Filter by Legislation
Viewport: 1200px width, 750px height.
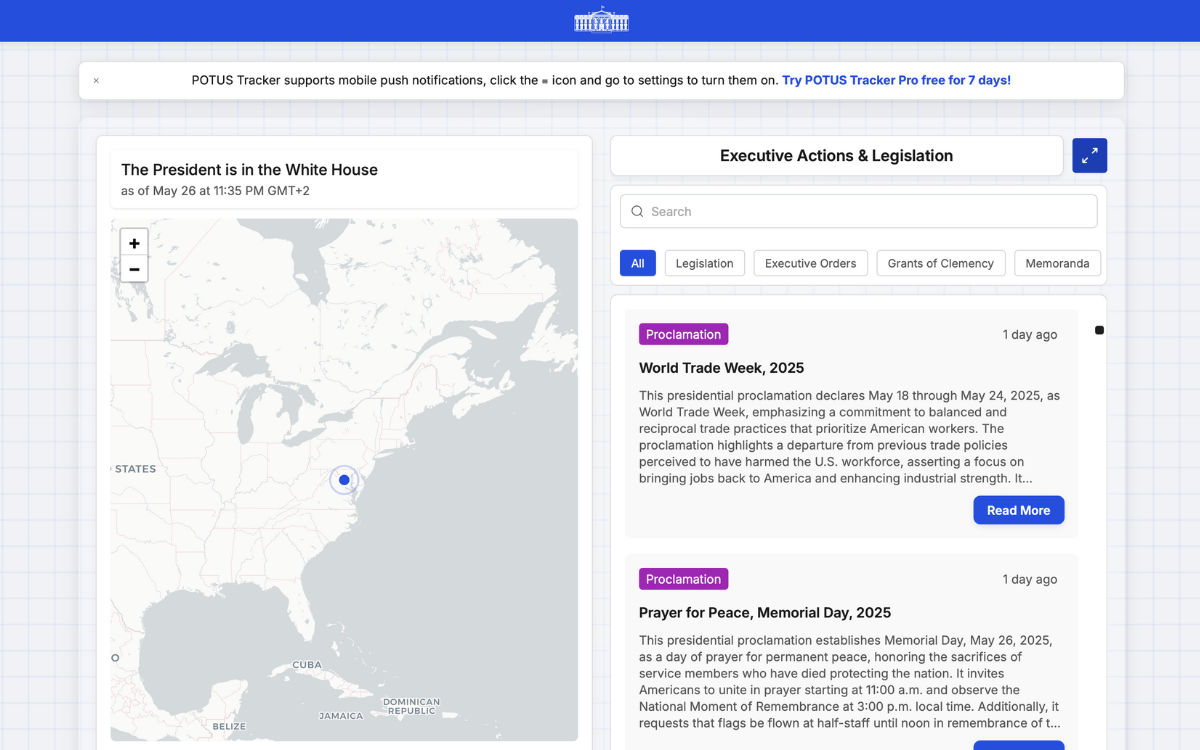point(704,263)
